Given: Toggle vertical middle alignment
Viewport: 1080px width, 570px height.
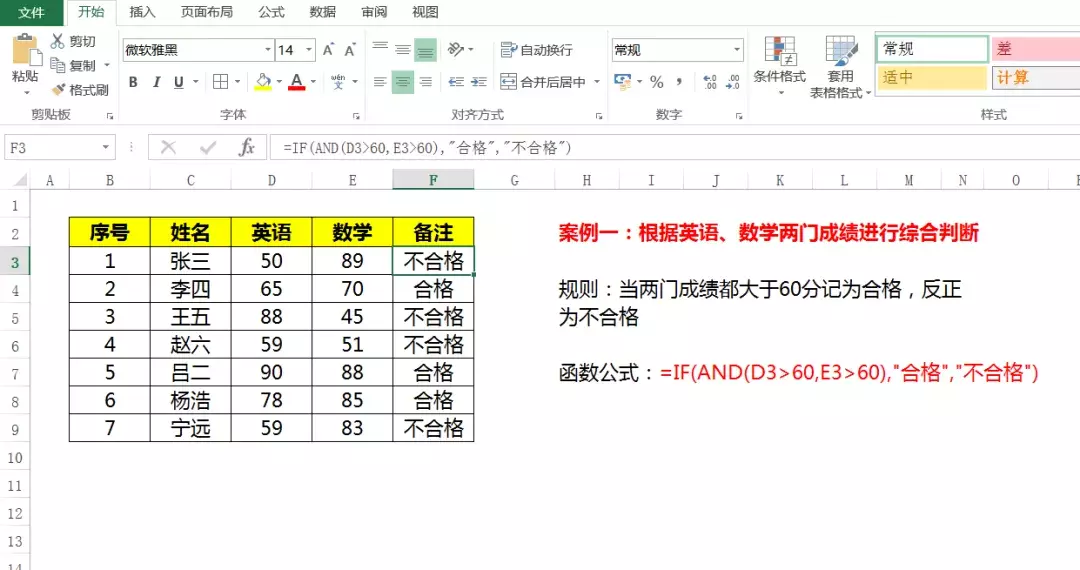Looking at the screenshot, I should pos(403,49).
